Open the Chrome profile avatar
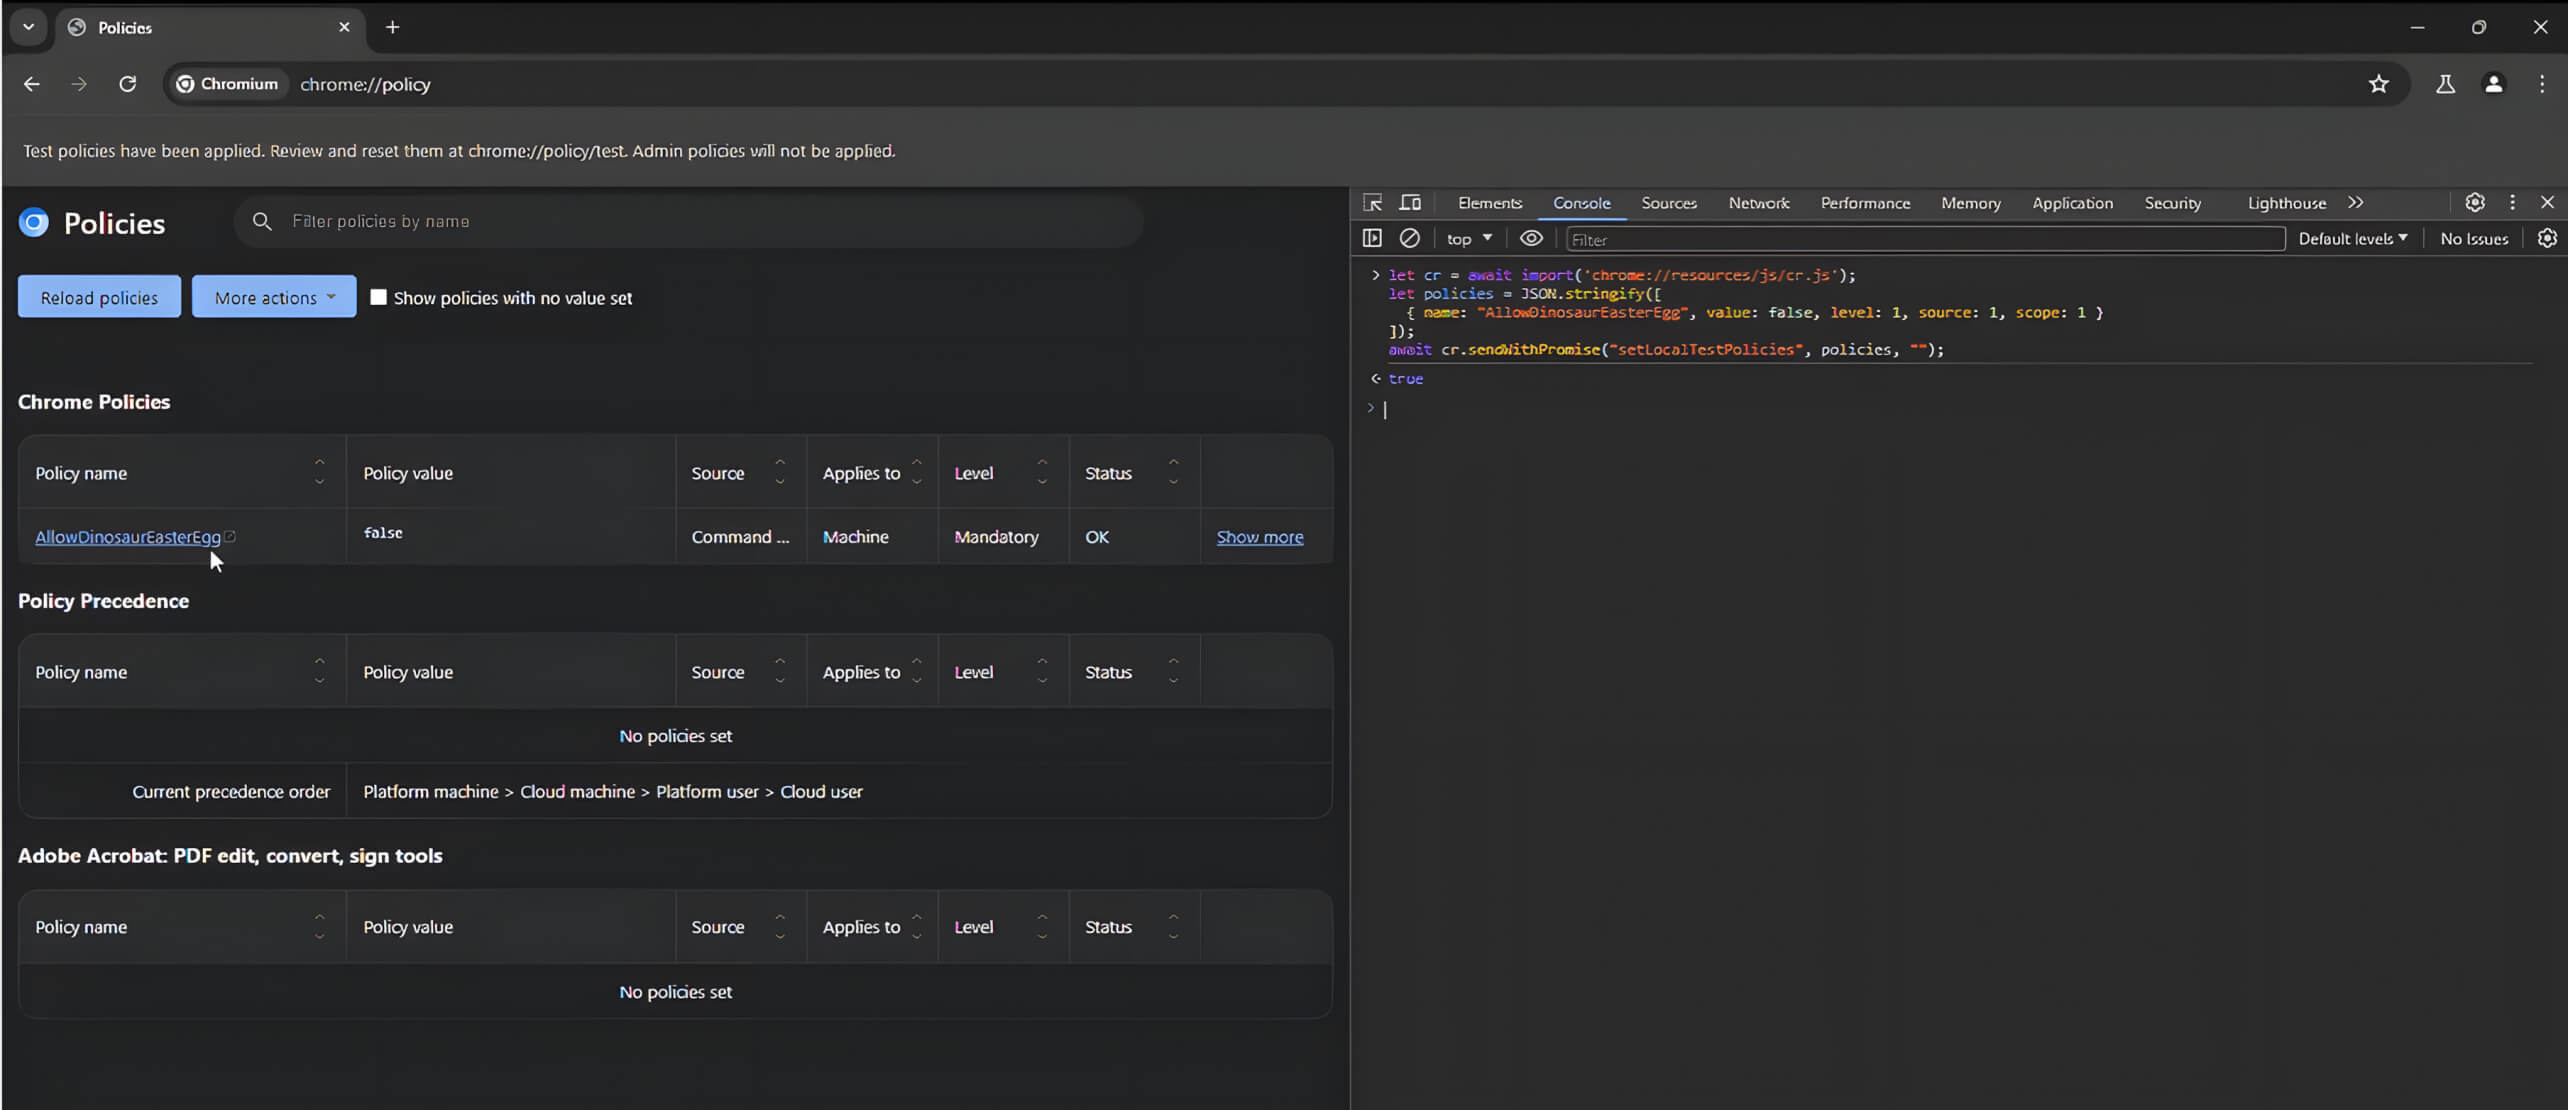The image size is (2568, 1110). coord(2493,84)
